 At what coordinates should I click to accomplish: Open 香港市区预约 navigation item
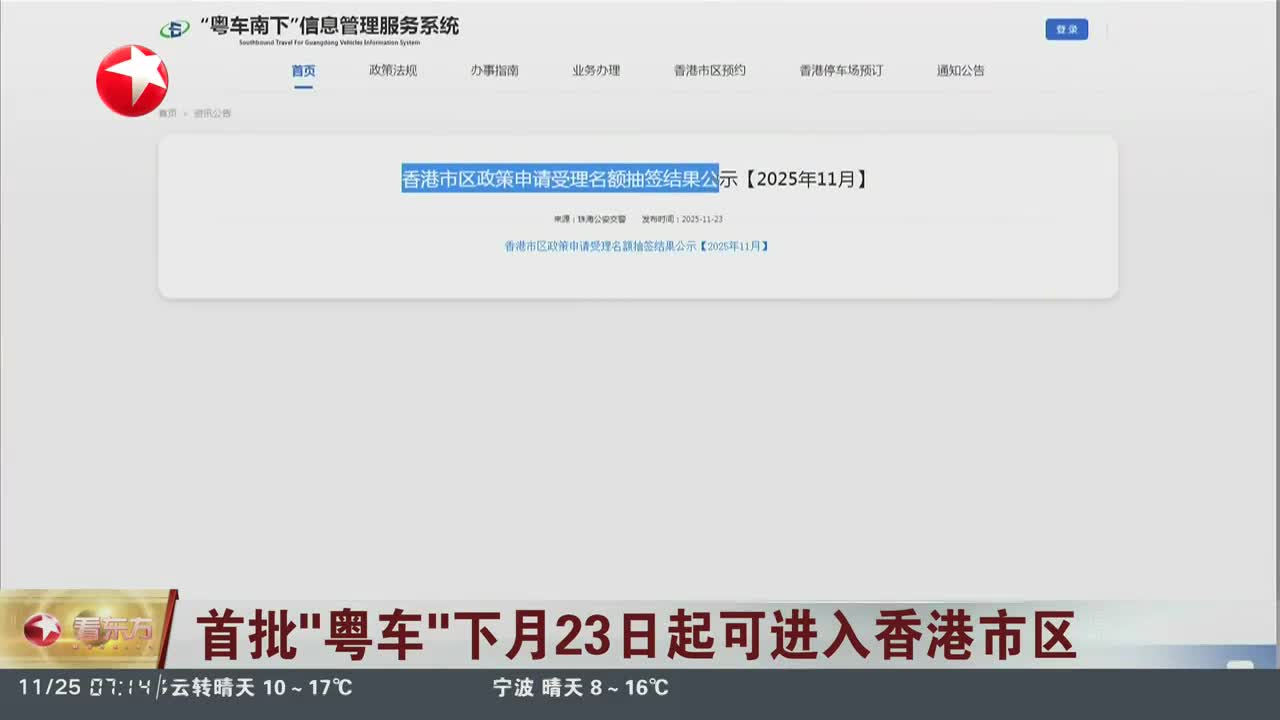[x=709, y=71]
